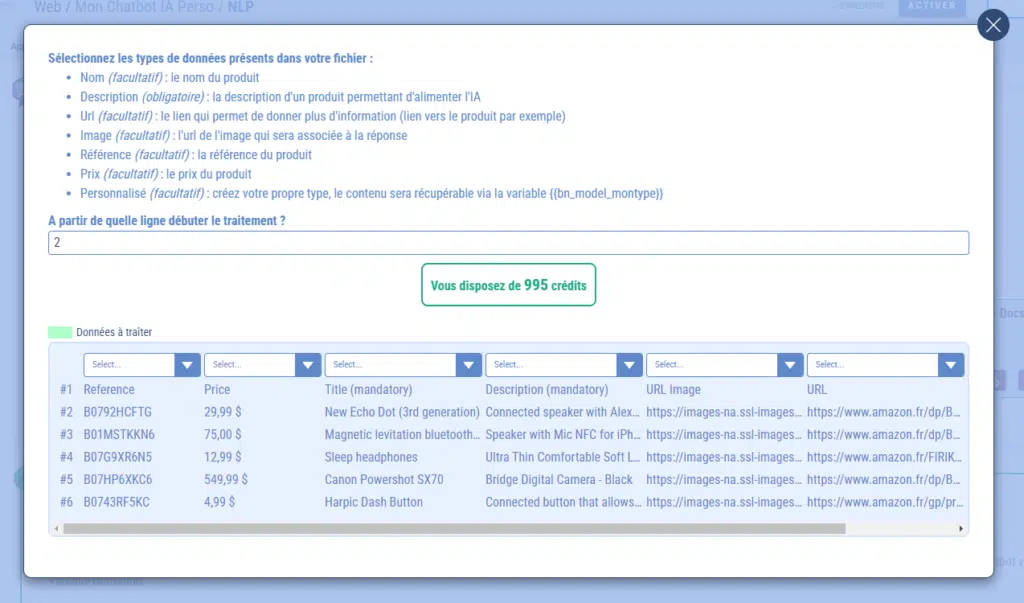The image size is (1024, 603).
Task: Open the dropdown above the Price column
Action: coord(262,365)
